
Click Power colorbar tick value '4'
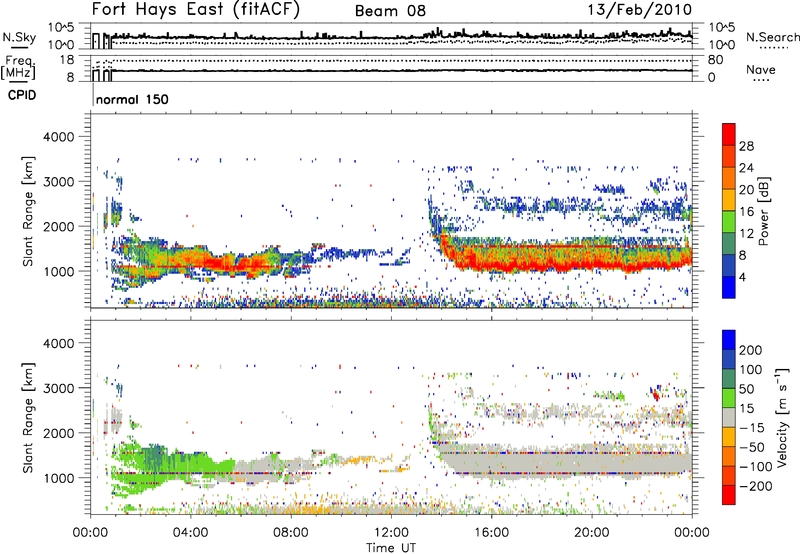click(x=743, y=277)
